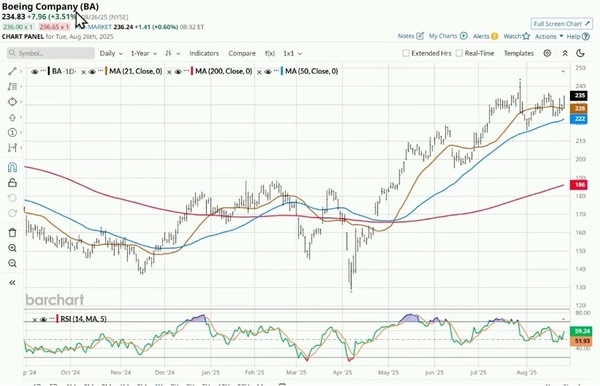Hide the RSI study eye icon
This screenshot has height=386, width=600.
click(x=43, y=319)
